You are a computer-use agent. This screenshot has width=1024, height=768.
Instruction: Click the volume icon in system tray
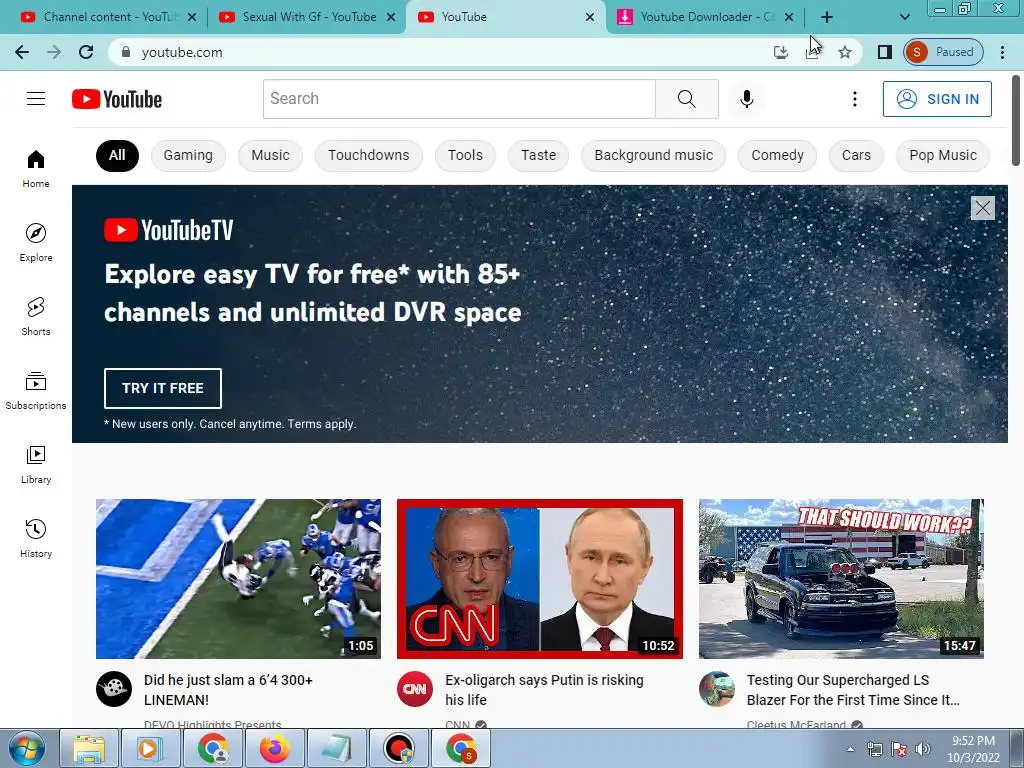(922, 749)
